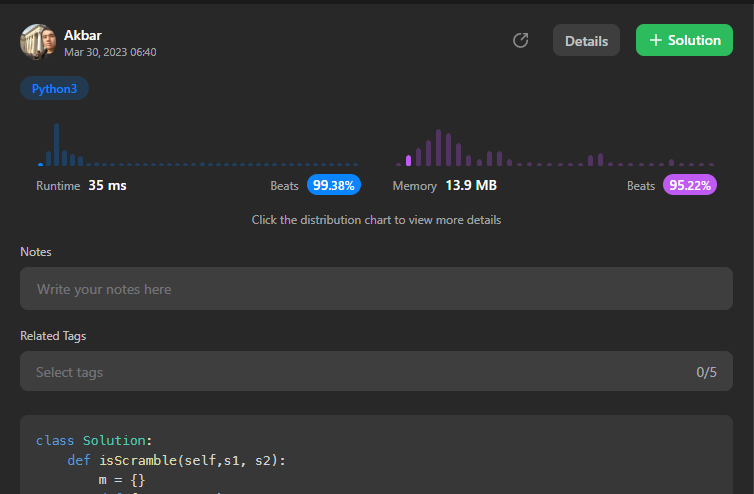The width and height of the screenshot is (754, 494).
Task: Click the isScramble line in code block
Action: pyautogui.click(x=176, y=460)
